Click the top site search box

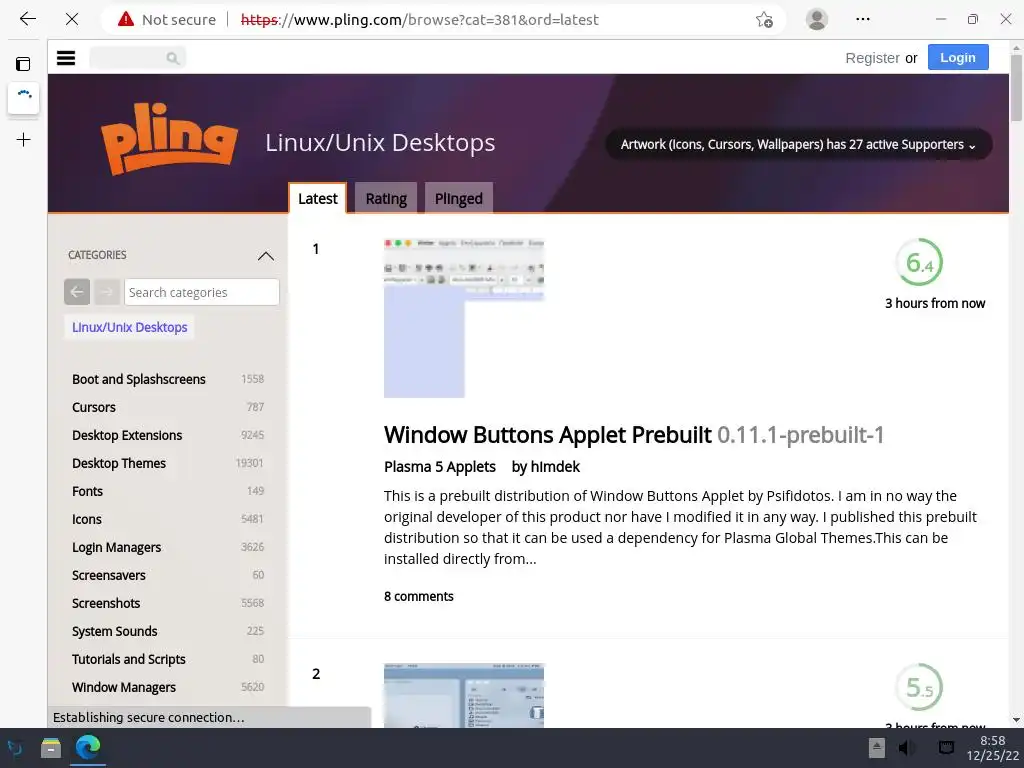pos(138,58)
